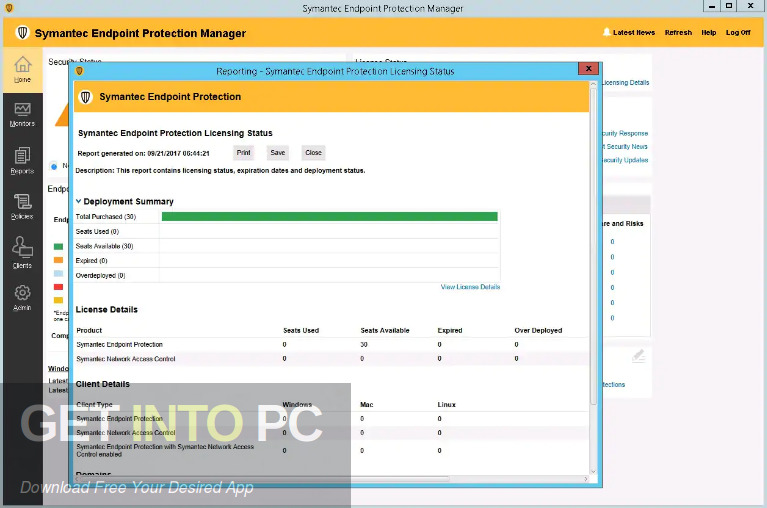Click the 'Over Deployed' column header

tap(538, 331)
